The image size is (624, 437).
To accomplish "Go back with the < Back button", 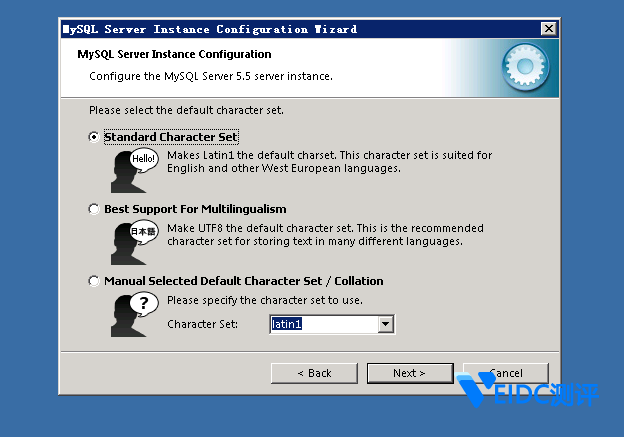I will 314,373.
